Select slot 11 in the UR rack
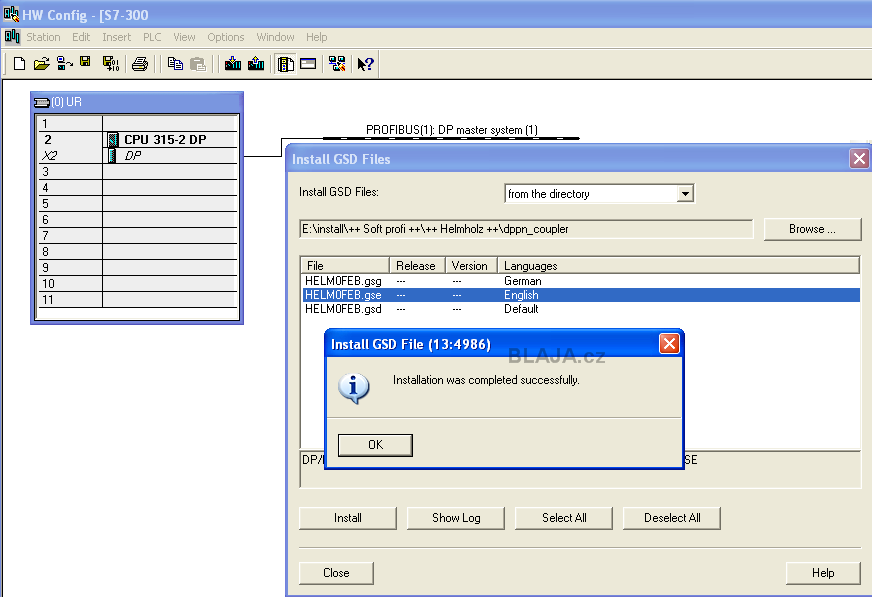This screenshot has width=872, height=597. coord(137,300)
